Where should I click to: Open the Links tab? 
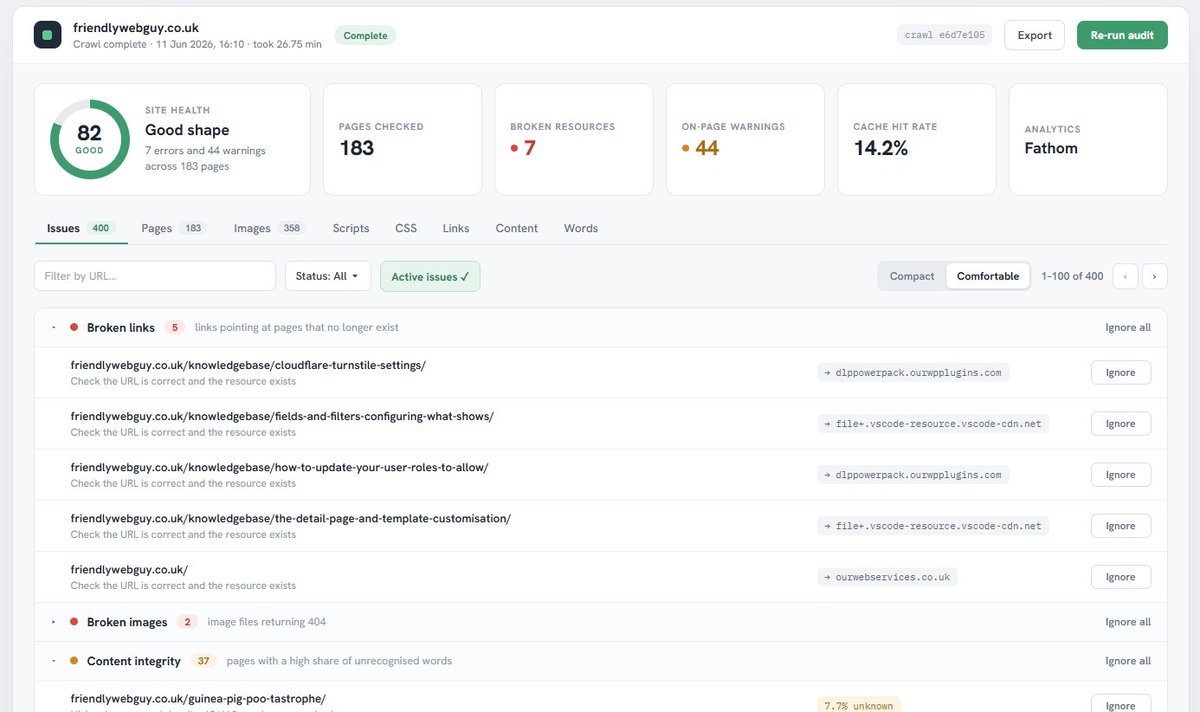(x=456, y=228)
